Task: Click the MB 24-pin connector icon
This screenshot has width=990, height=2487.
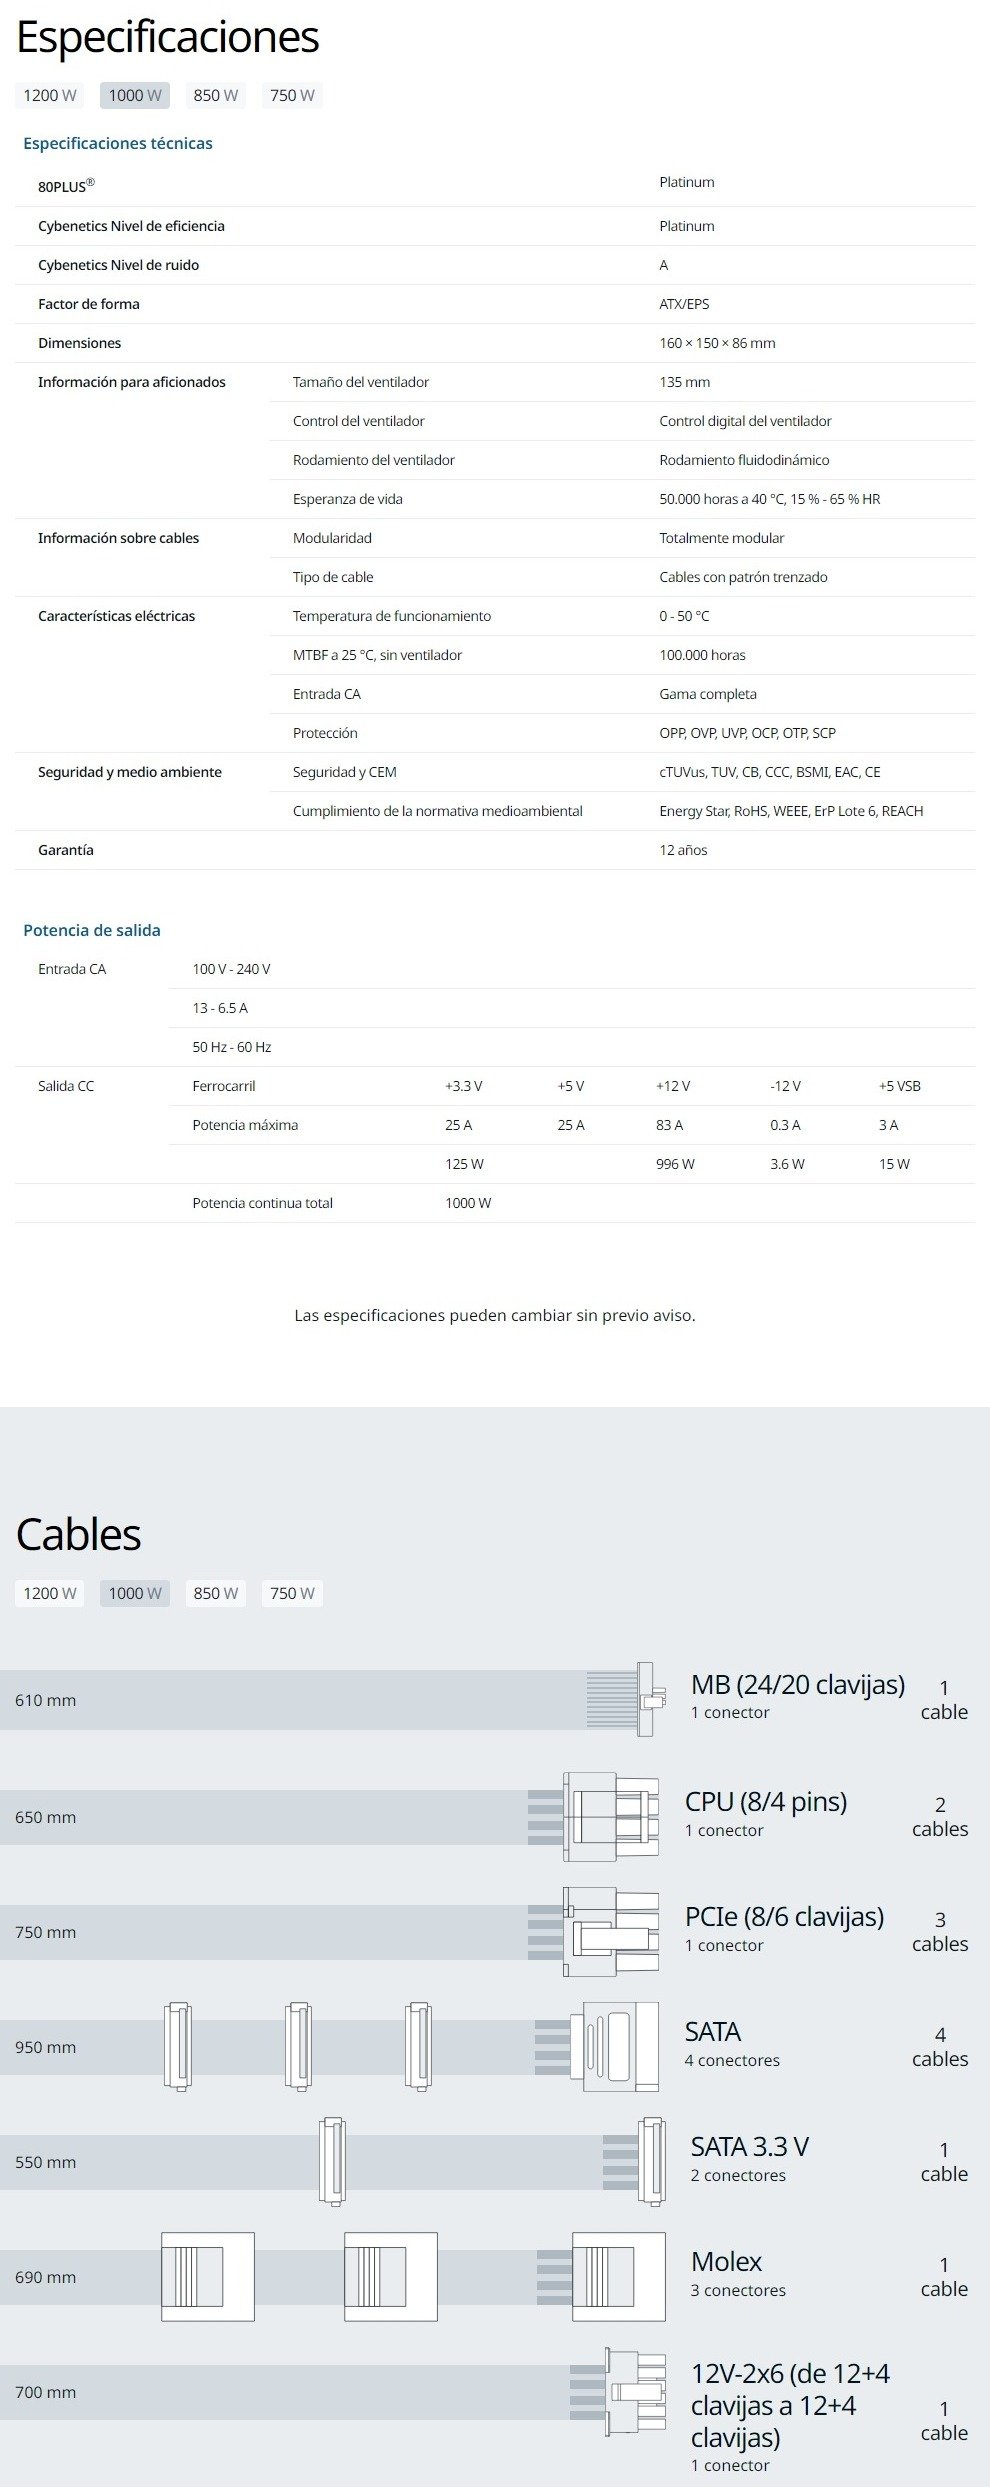Action: pyautogui.click(x=645, y=1699)
